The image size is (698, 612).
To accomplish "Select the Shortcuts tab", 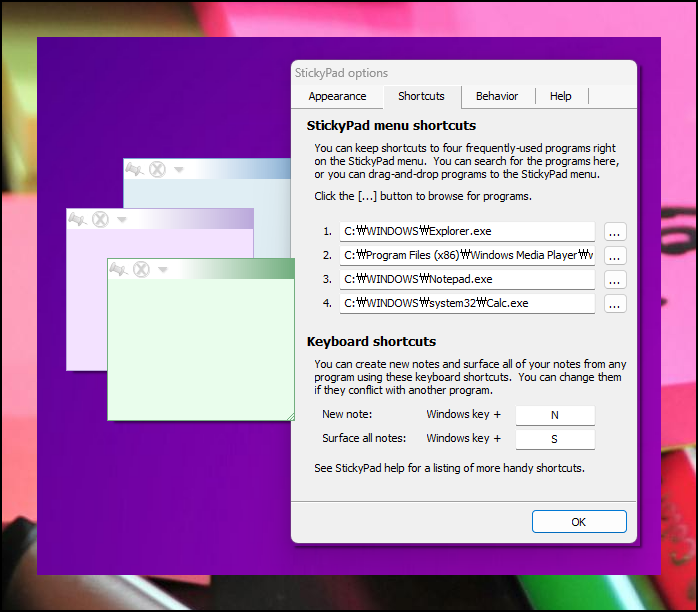I will 421,96.
